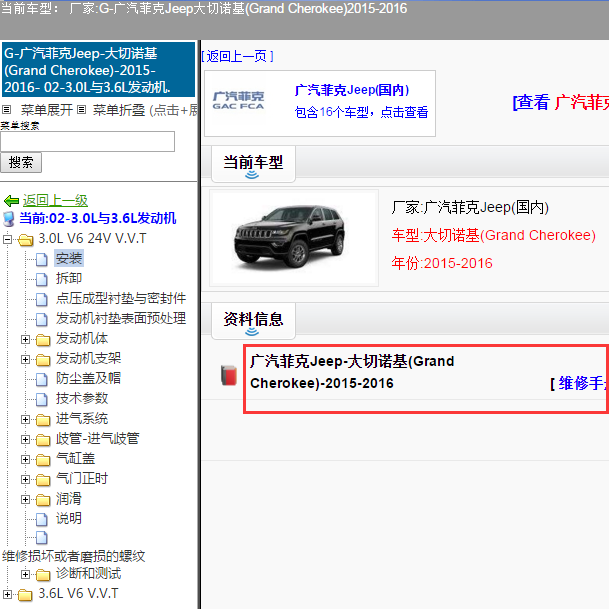Viewport: 609px width, 609px height.
Task: Click the page icon beside 点压成型衬垫与密封件
Action: (x=42, y=299)
